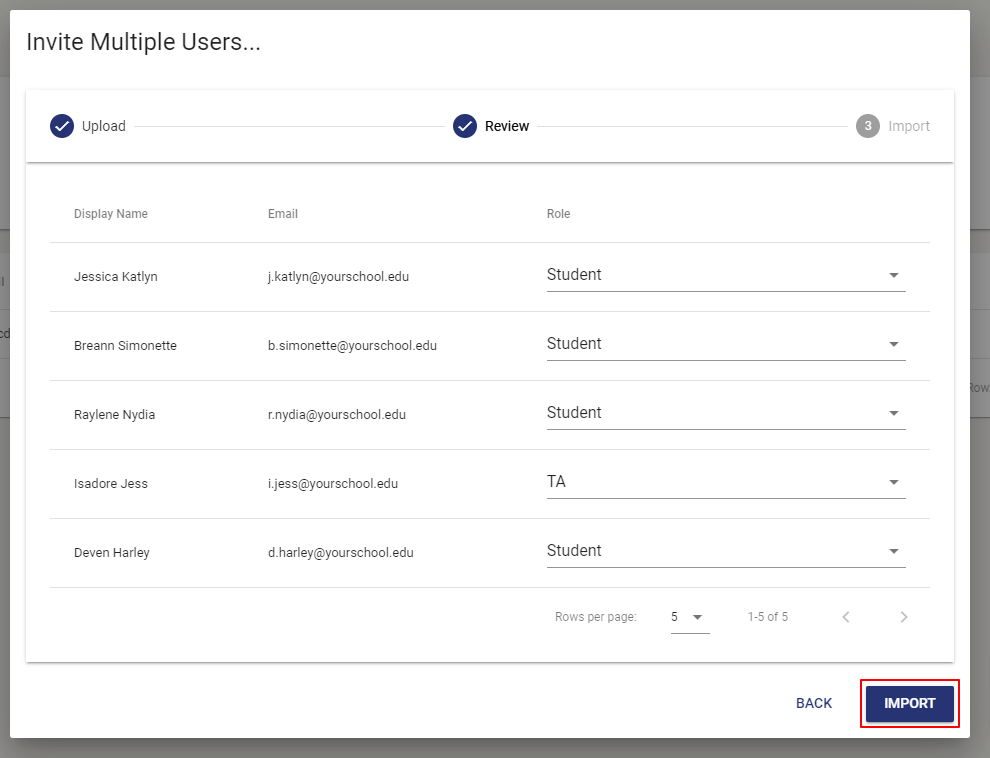Screen dimensions: 990x758
Task: Click the Display Name column header
Action: (111, 213)
